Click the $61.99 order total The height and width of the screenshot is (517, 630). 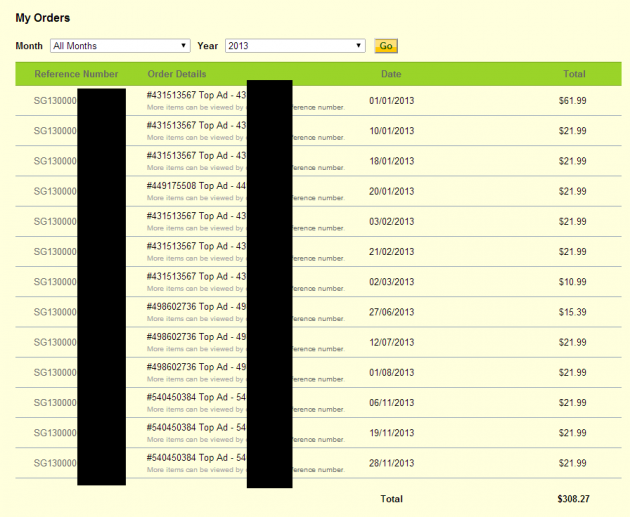[x=573, y=101]
